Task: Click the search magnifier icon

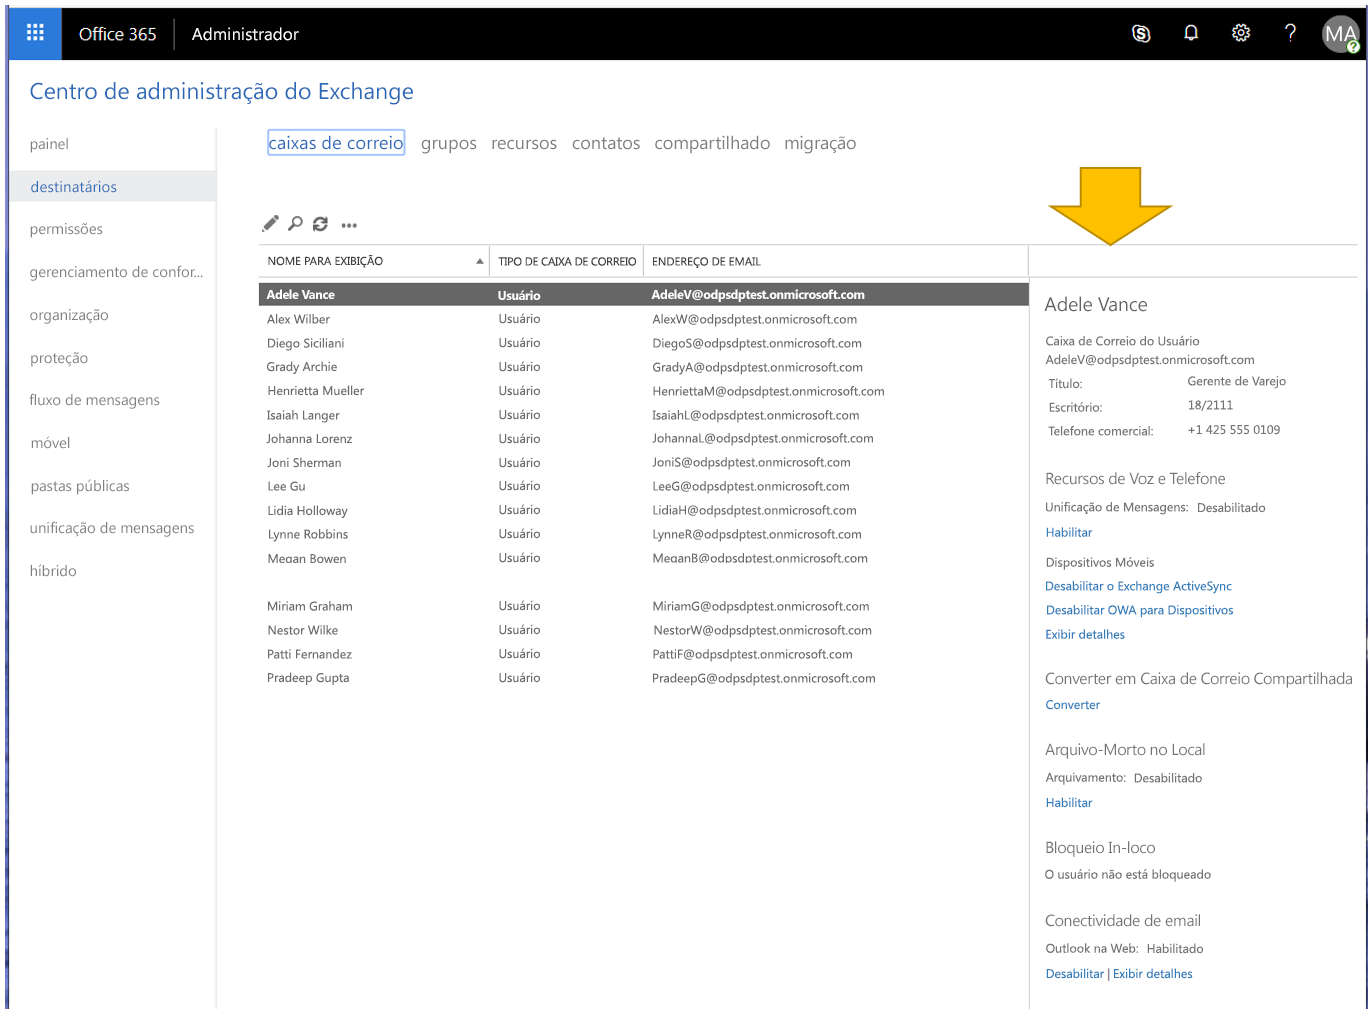Action: tap(295, 224)
